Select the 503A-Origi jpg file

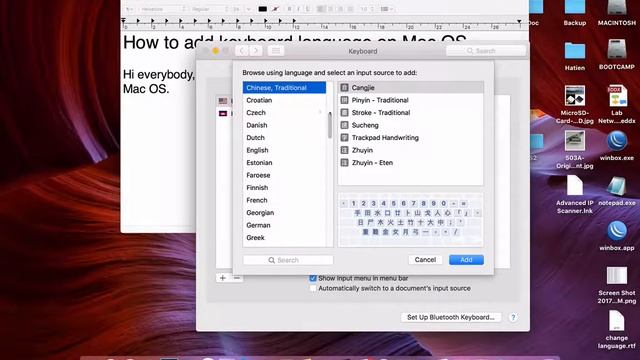(x=575, y=150)
